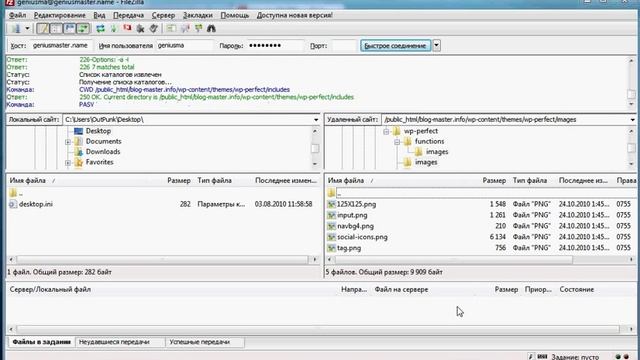The height and width of the screenshot is (360, 640).
Task: Reconnect to the last server
Action: [x=153, y=29]
